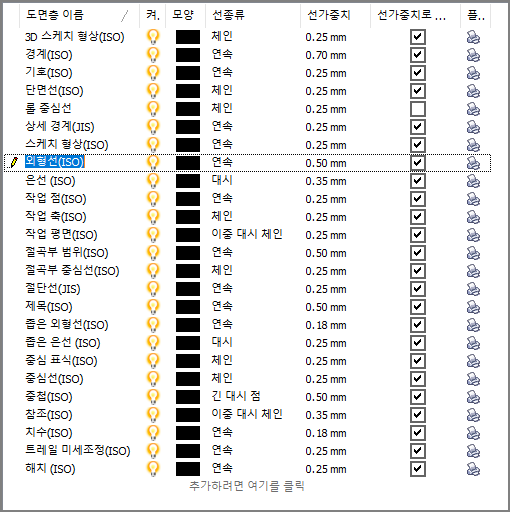The image size is (510, 512).
Task: Open linetype dropdown 이중 대시 체인 for 참조(ISO)
Action: [x=247, y=414]
